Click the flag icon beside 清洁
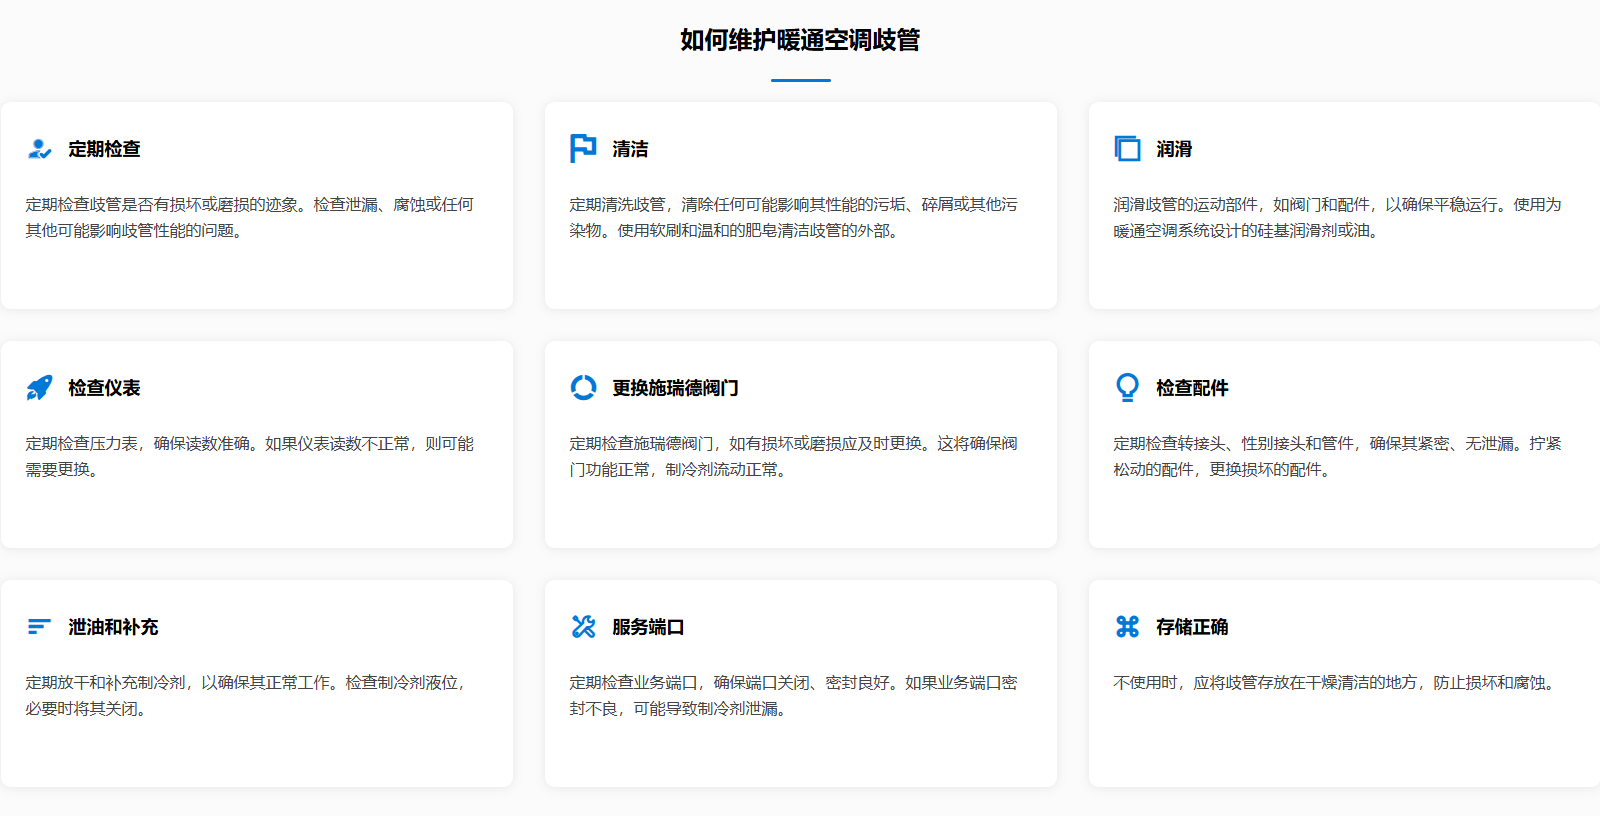 [583, 148]
